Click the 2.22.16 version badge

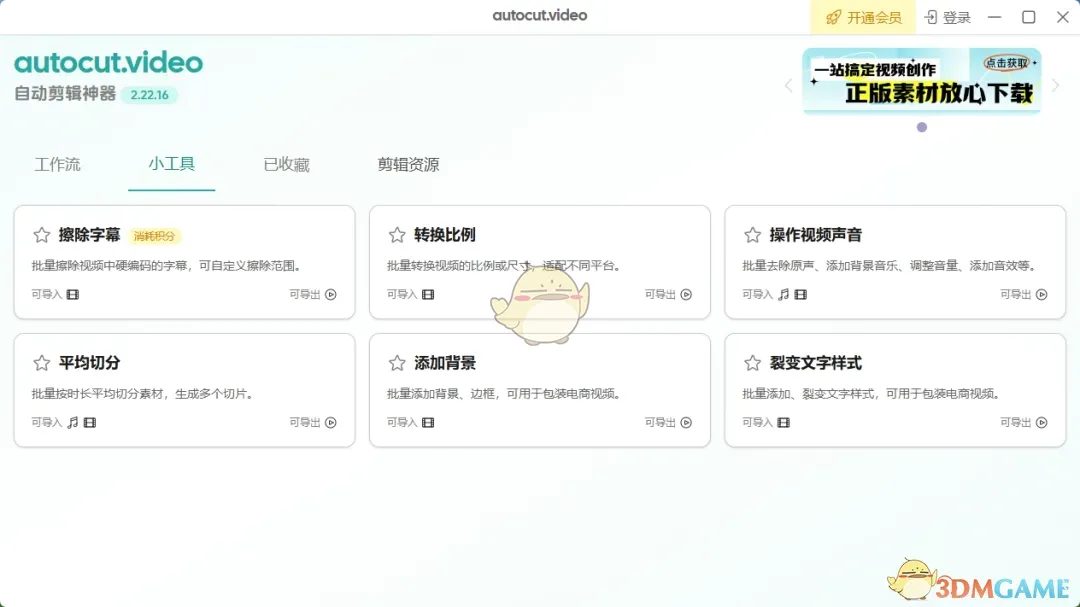(150, 95)
